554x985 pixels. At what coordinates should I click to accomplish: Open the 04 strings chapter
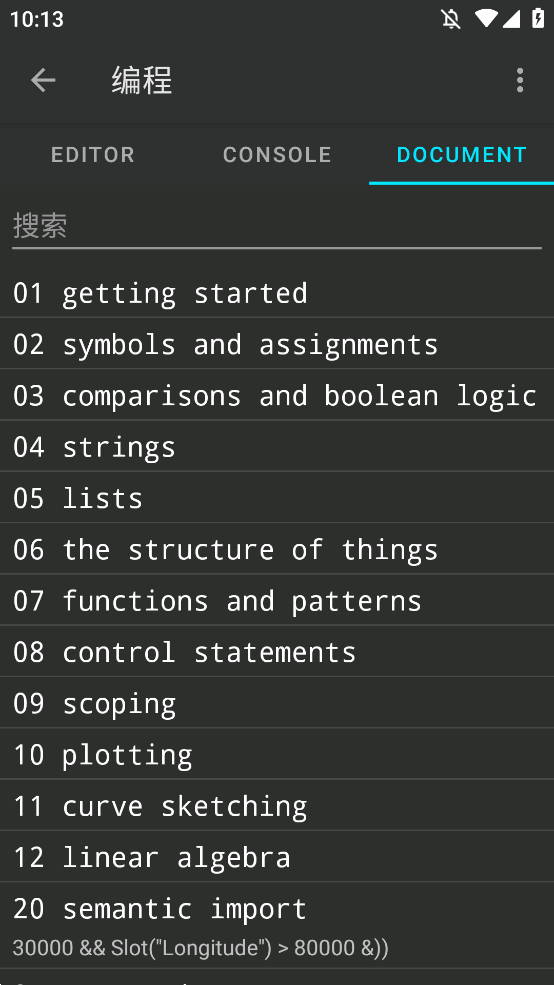(277, 447)
